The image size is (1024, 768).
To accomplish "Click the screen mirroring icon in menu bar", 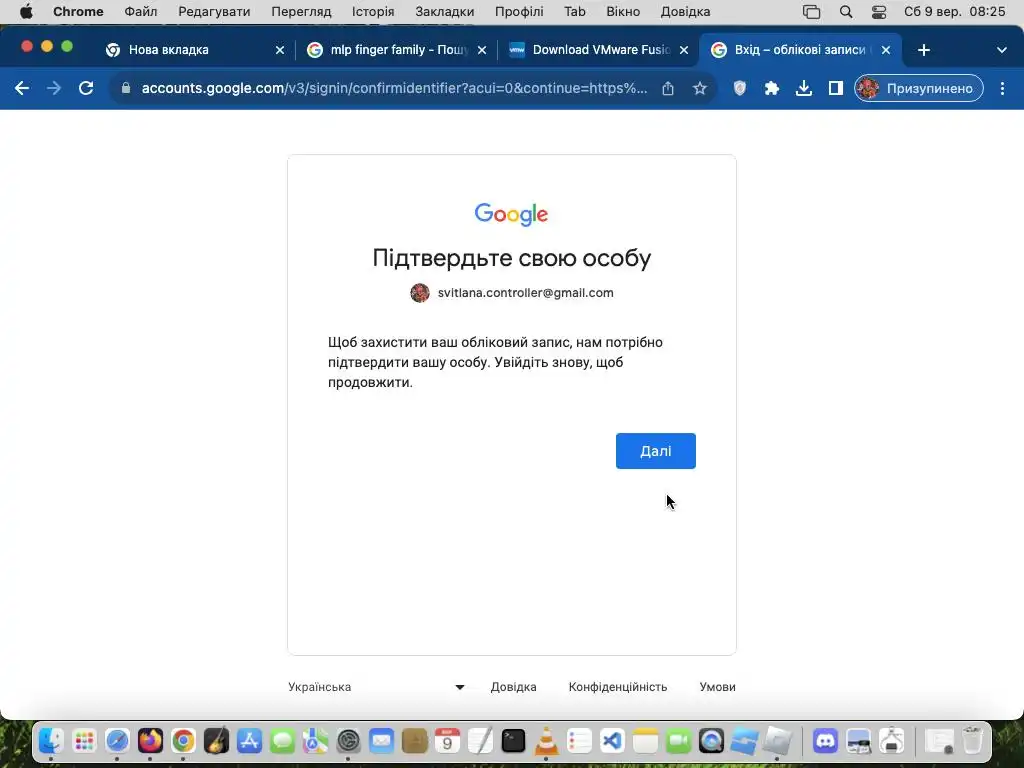I will coord(811,12).
